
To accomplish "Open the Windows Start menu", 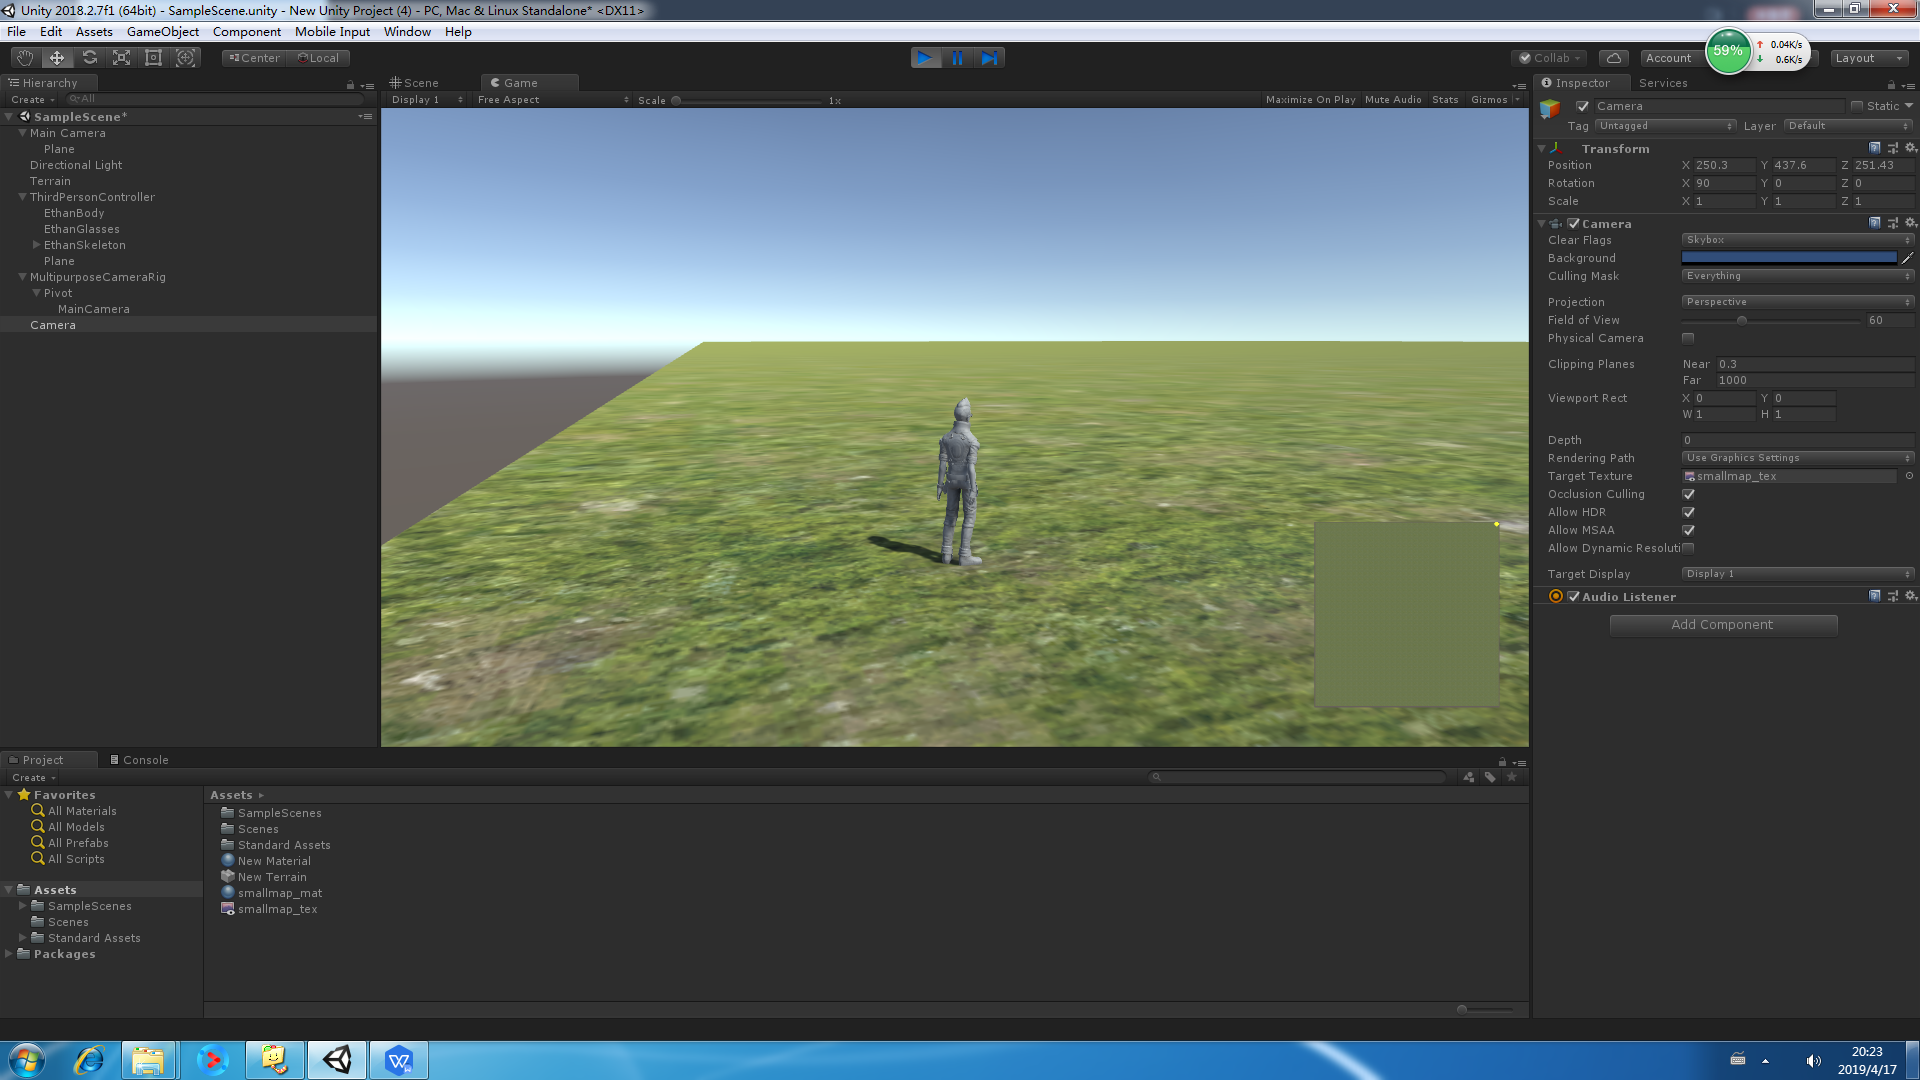I will pos(27,1060).
